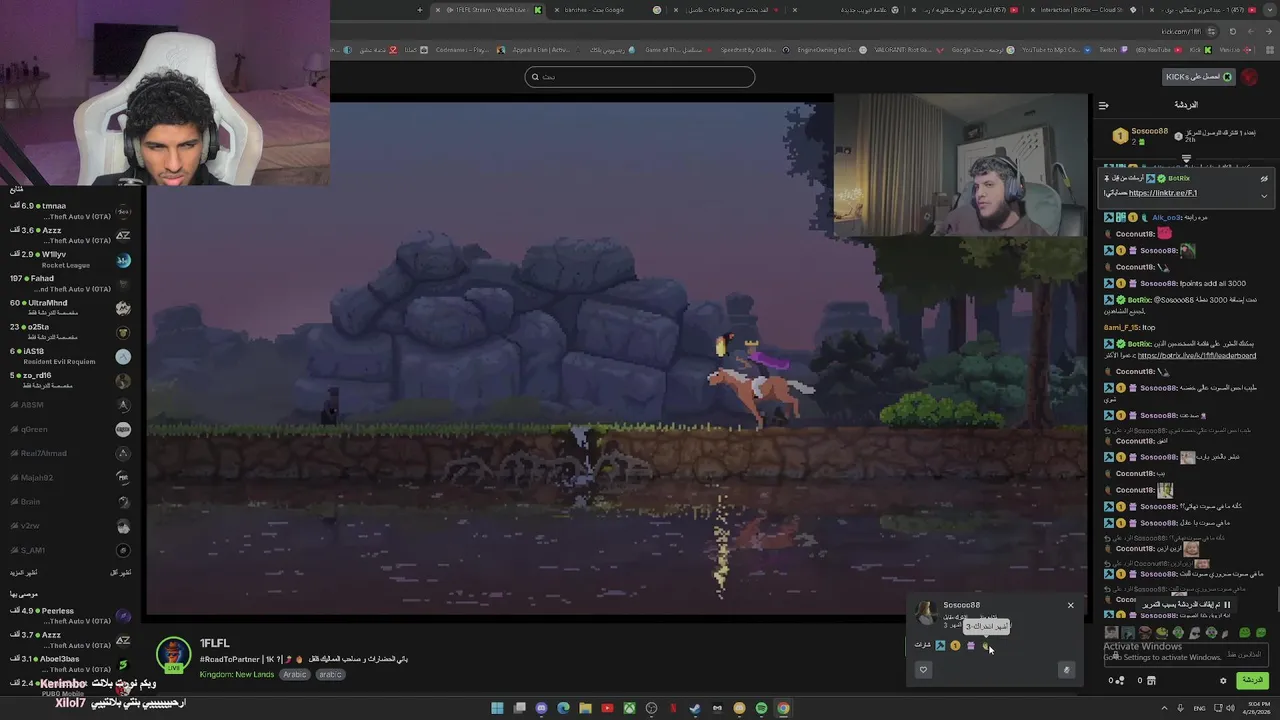This screenshot has height=720, width=1280.
Task: Open Abael3bas recommended channel
Action: 70,663
